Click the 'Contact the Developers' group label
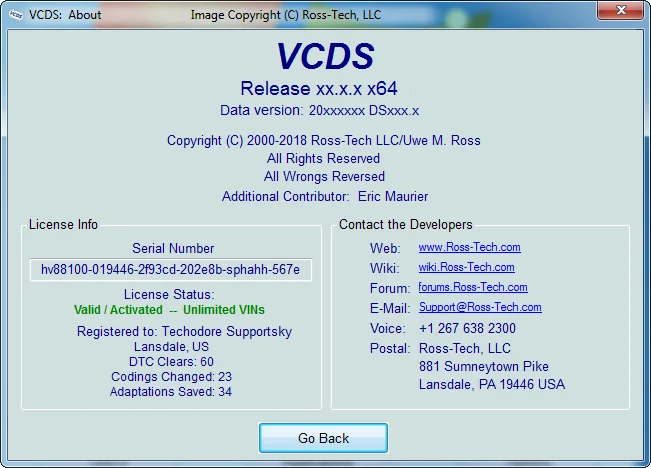The height and width of the screenshot is (468, 651). pos(406,224)
